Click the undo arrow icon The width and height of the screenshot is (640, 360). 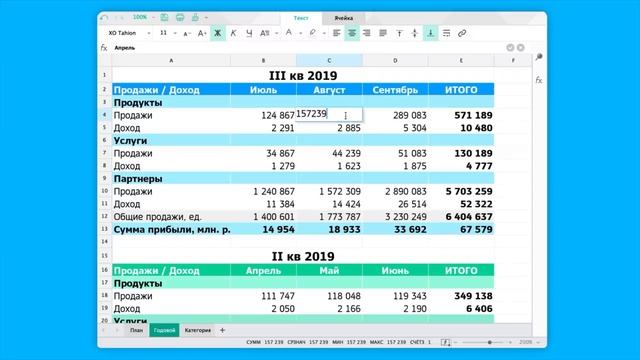point(105,18)
